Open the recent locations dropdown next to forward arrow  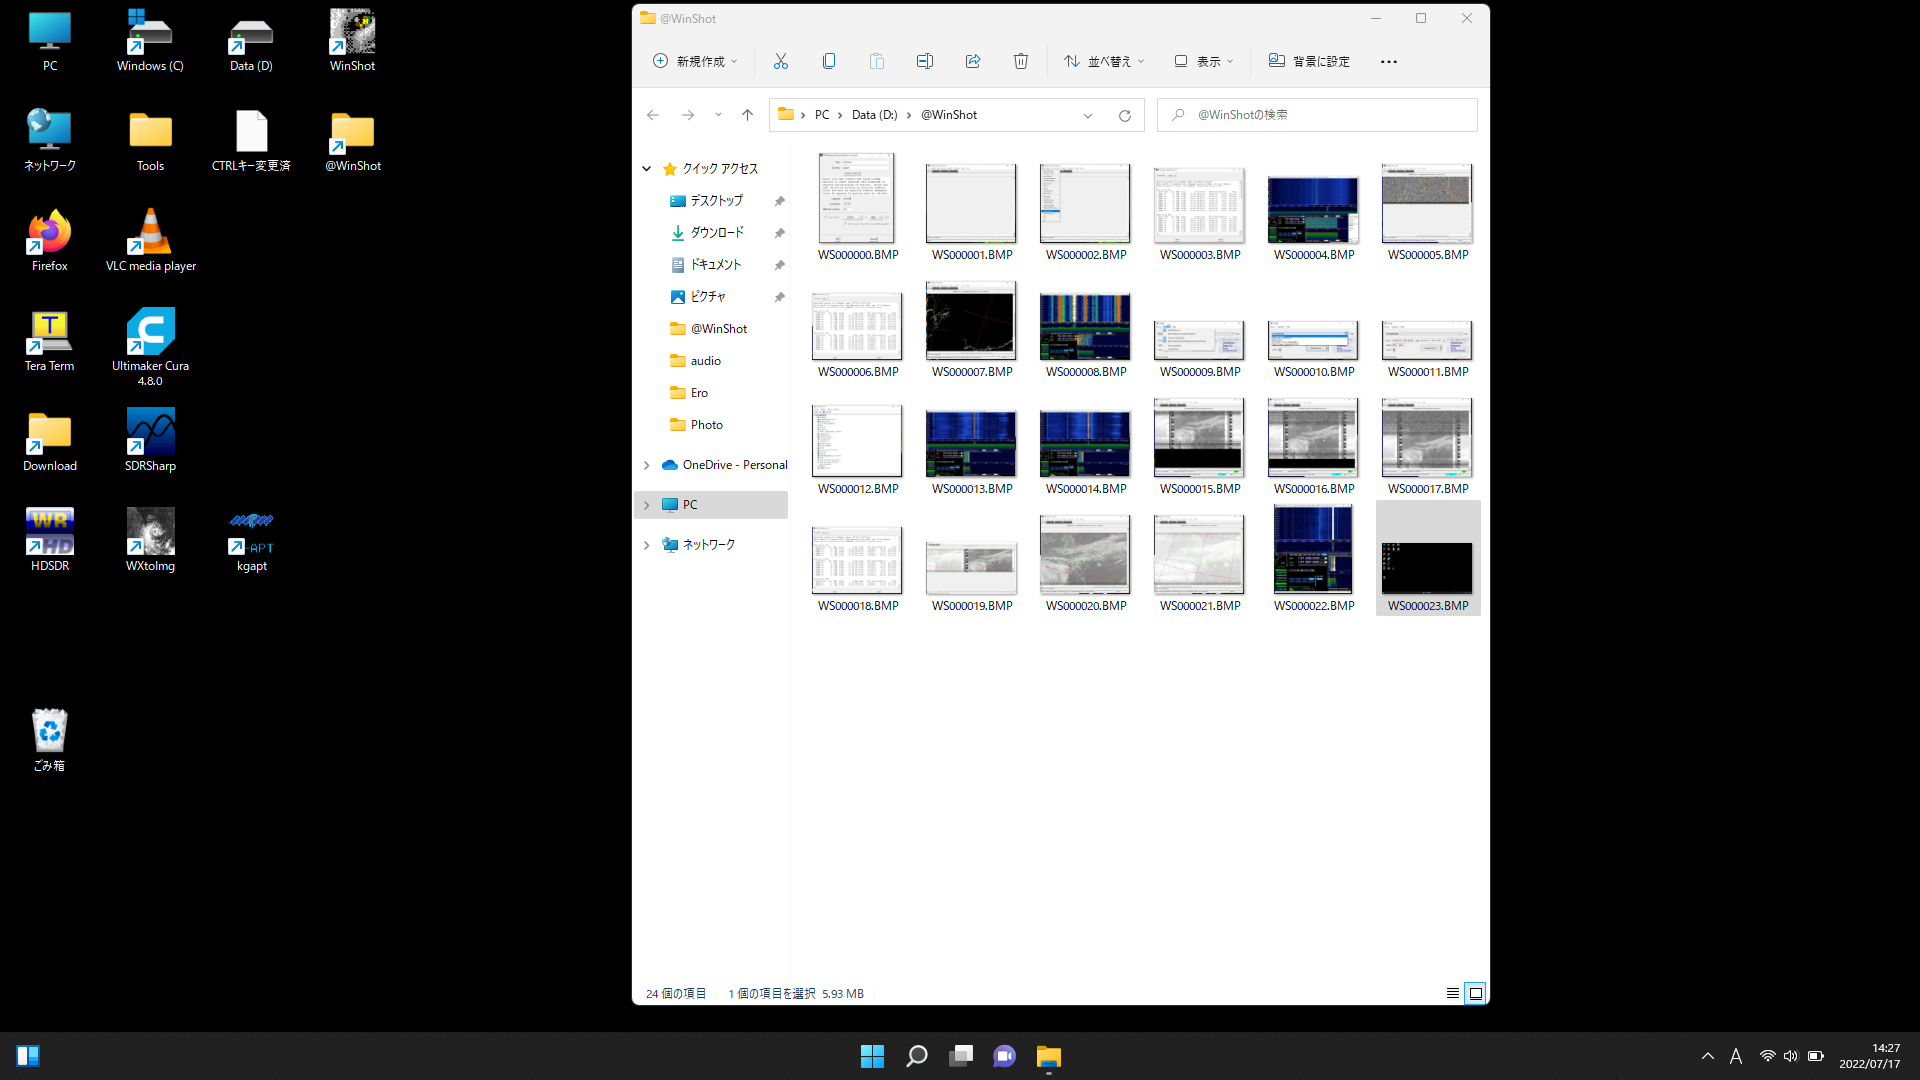[718, 115]
